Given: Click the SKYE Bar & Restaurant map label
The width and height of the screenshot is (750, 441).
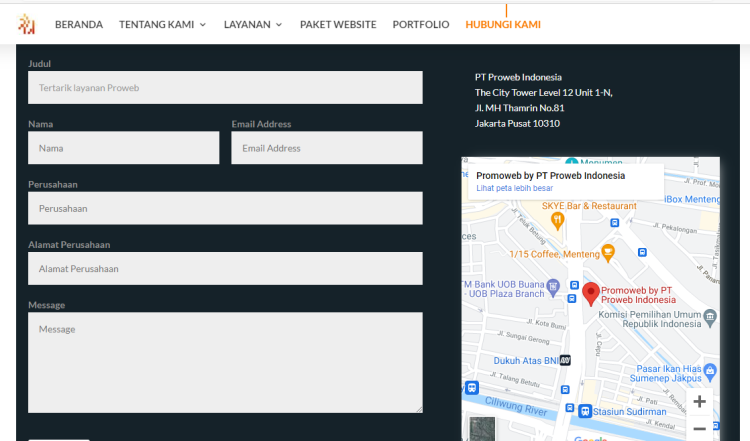Looking at the screenshot, I should [589, 206].
